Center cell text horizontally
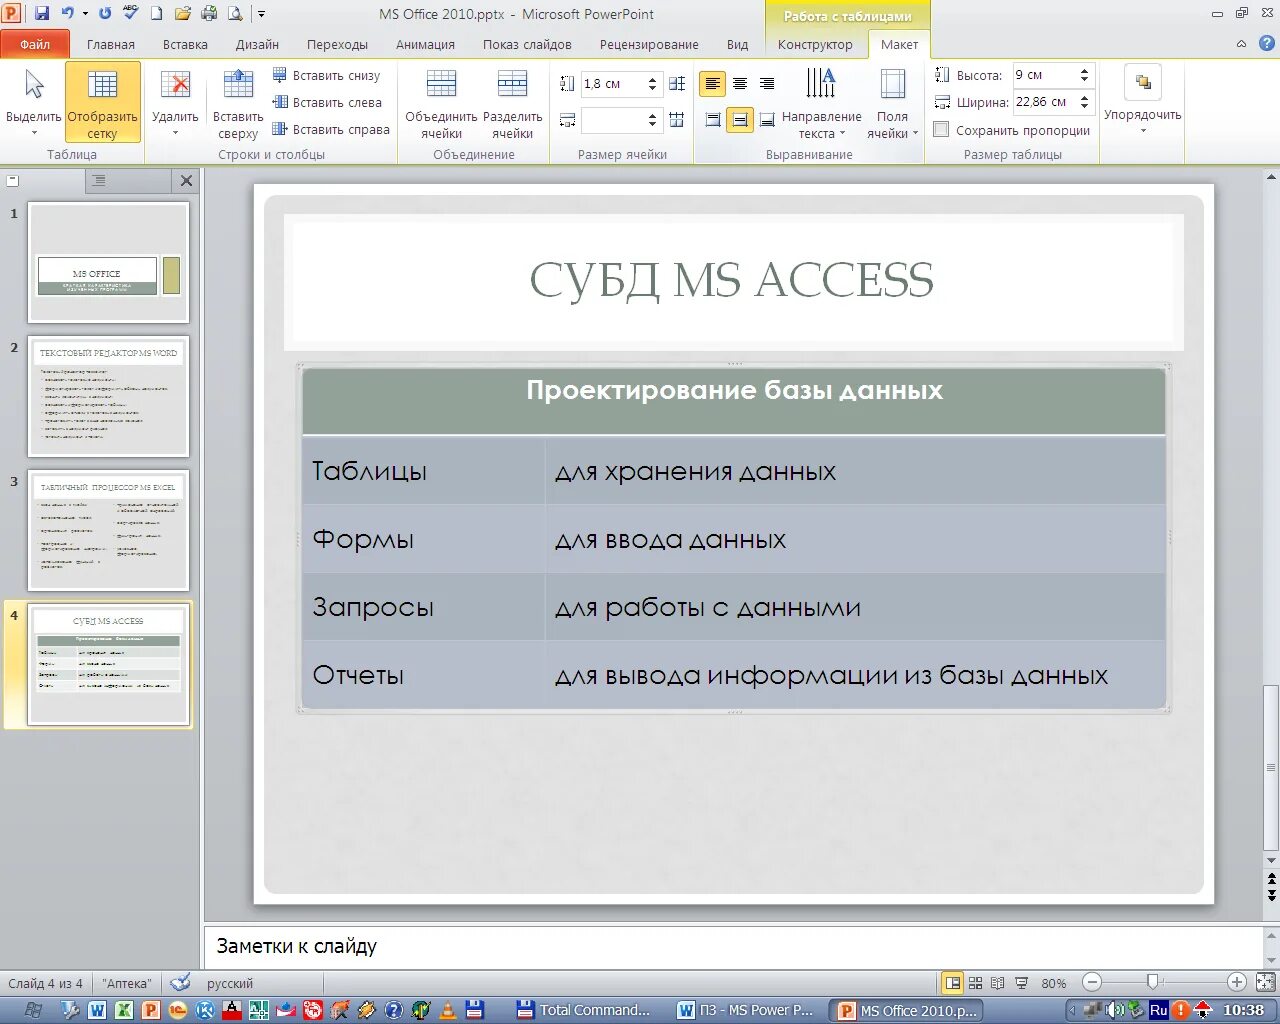The height and width of the screenshot is (1024, 1280). [x=740, y=84]
